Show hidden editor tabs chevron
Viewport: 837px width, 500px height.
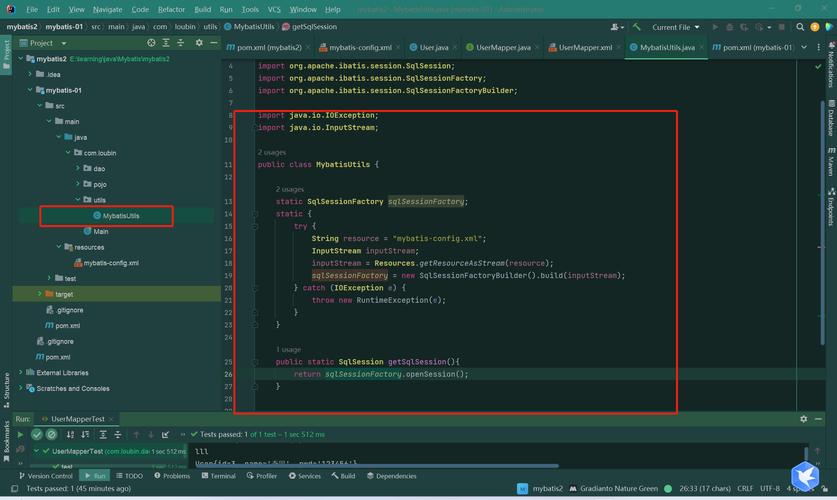pos(804,47)
